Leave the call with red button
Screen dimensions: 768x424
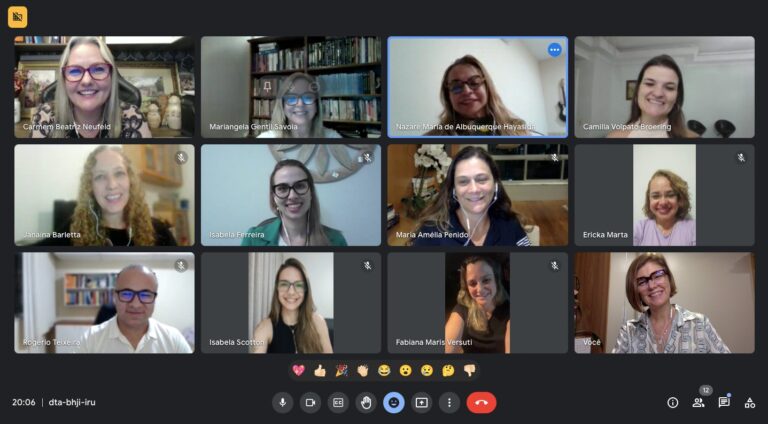pos(481,402)
